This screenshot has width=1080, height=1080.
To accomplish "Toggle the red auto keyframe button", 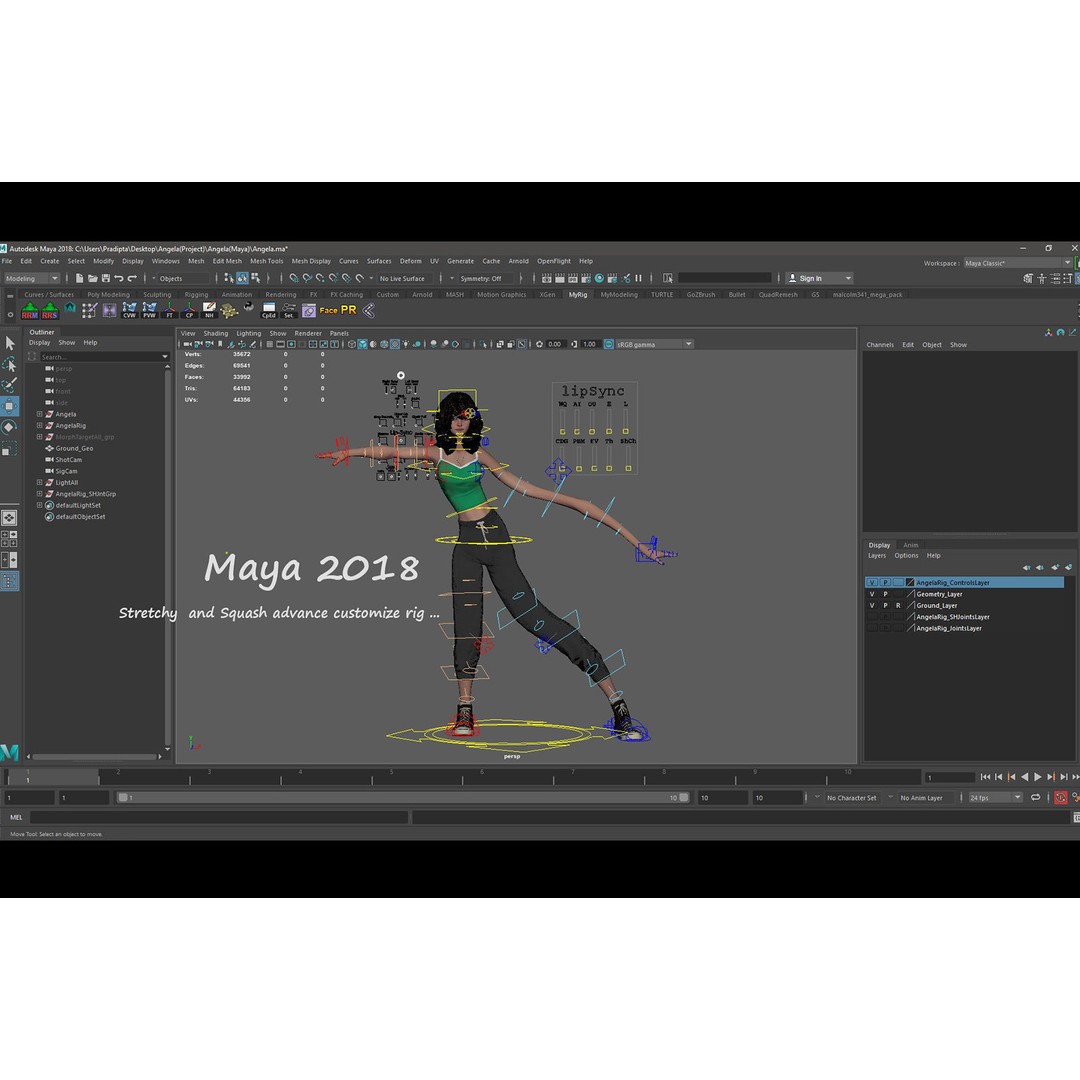I will click(x=1060, y=798).
